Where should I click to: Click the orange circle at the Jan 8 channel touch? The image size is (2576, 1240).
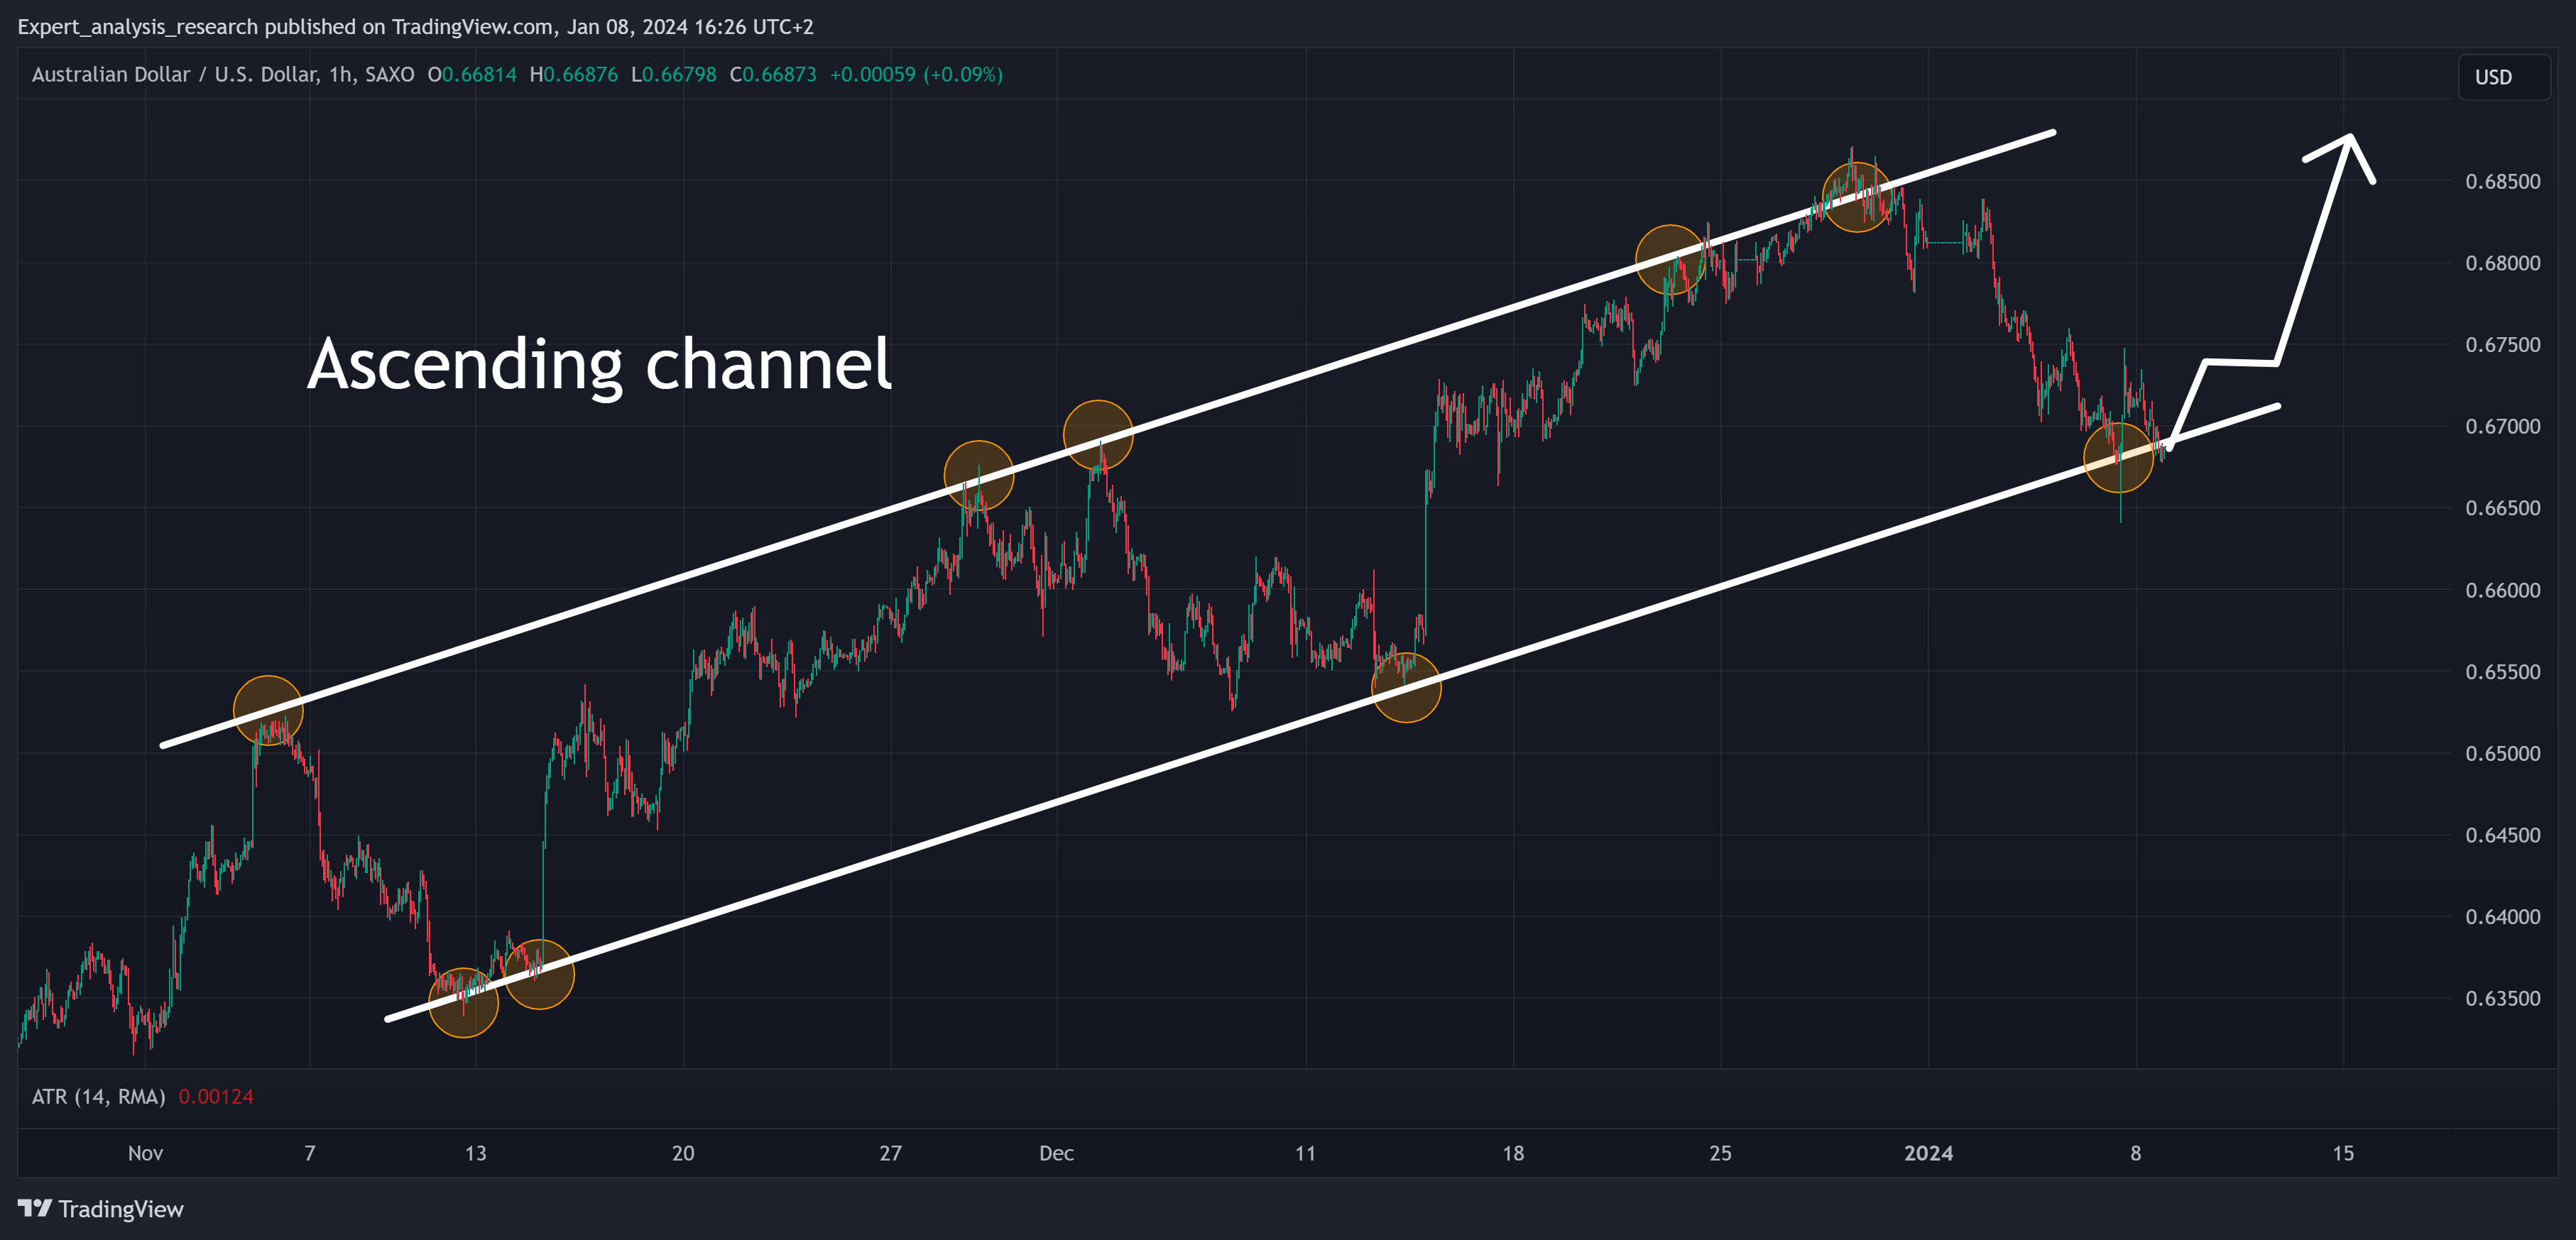pyautogui.click(x=2118, y=458)
